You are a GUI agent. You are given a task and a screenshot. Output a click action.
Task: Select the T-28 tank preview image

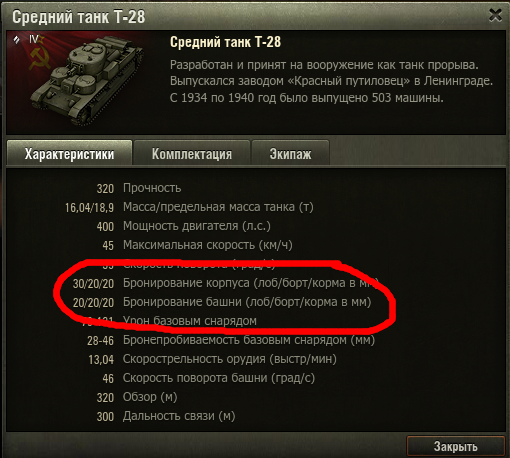pos(87,80)
